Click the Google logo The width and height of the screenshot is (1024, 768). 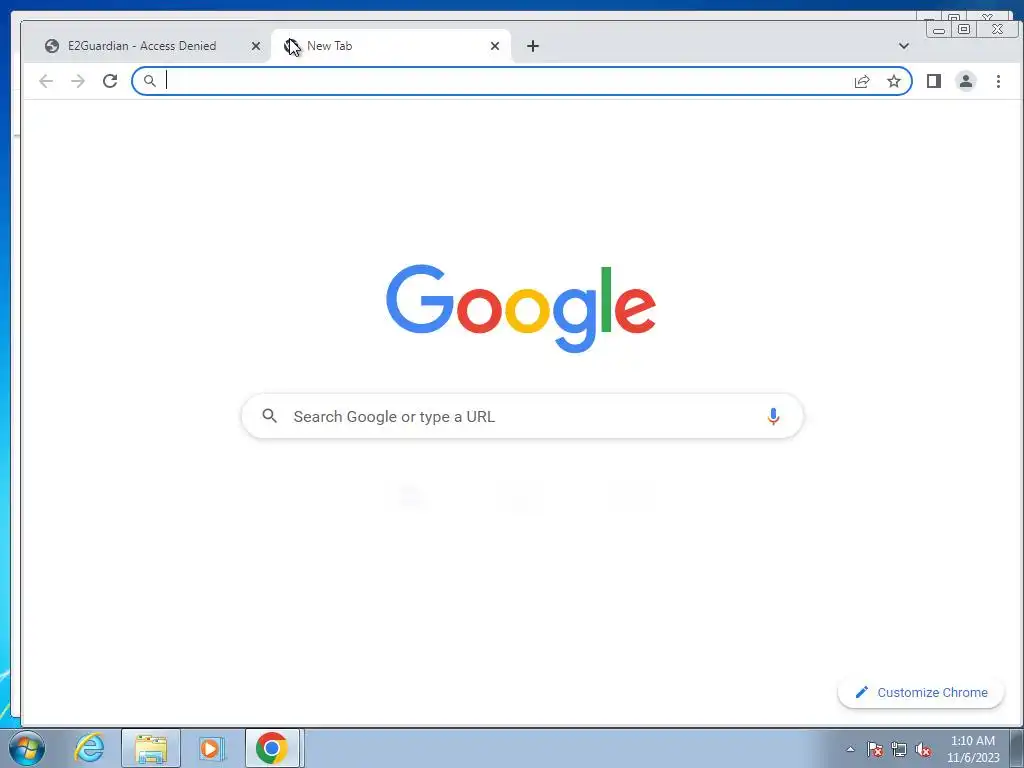520,308
